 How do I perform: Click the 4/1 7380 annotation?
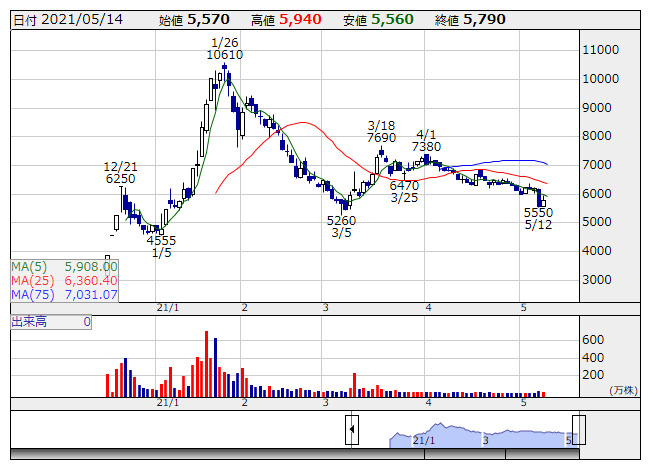coord(426,140)
